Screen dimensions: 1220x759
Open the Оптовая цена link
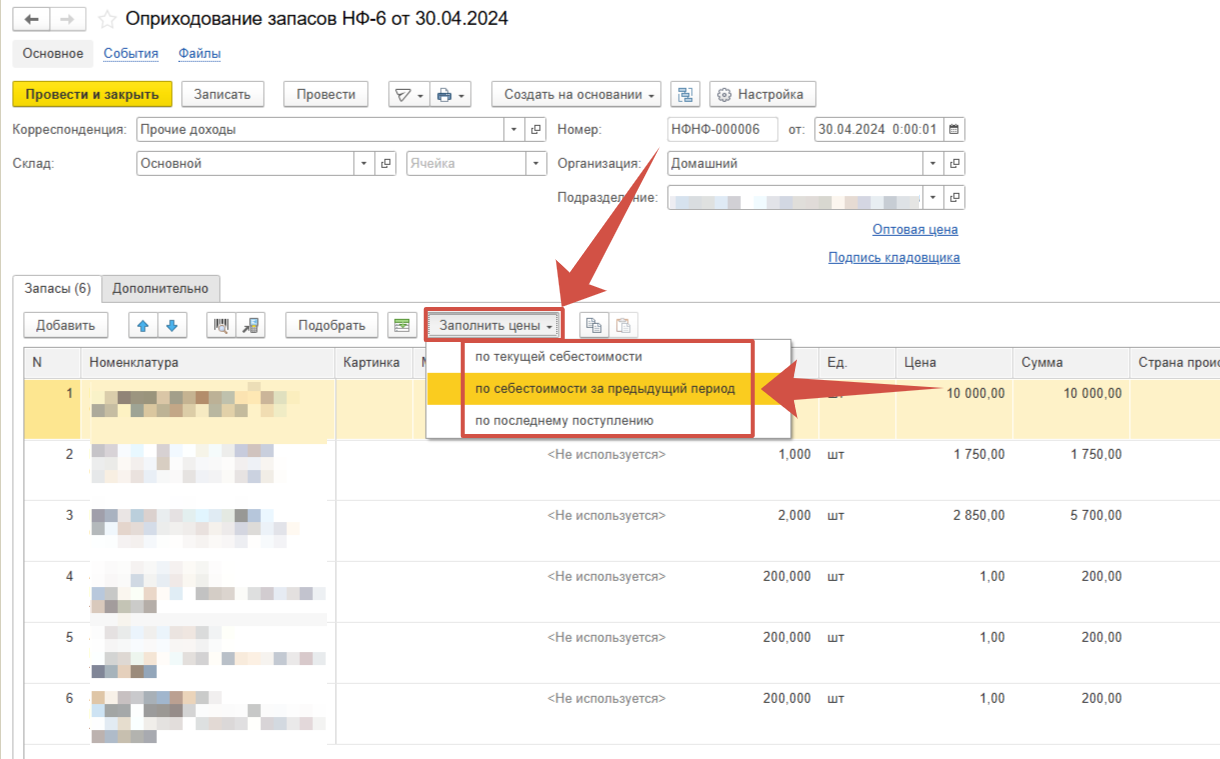tap(914, 229)
